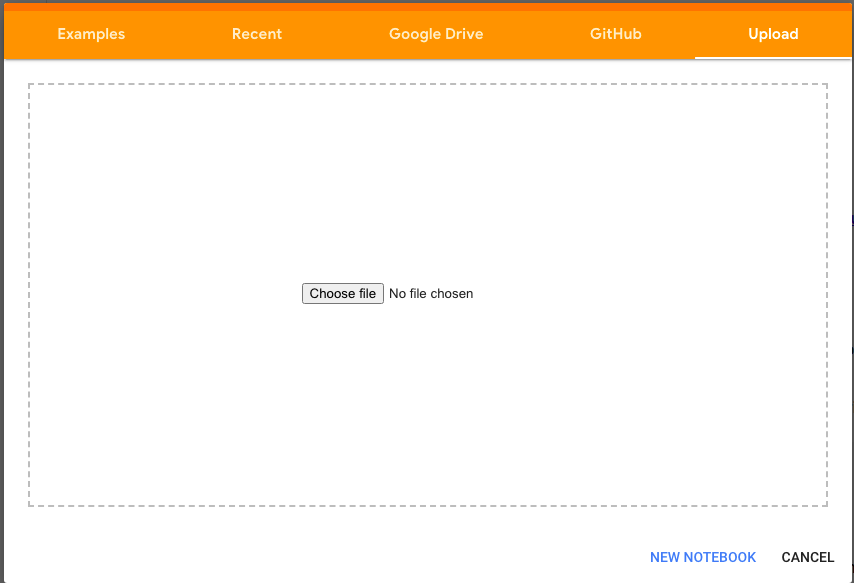Switch to the Examples tab
Screen dimensions: 854x583
(91, 34)
